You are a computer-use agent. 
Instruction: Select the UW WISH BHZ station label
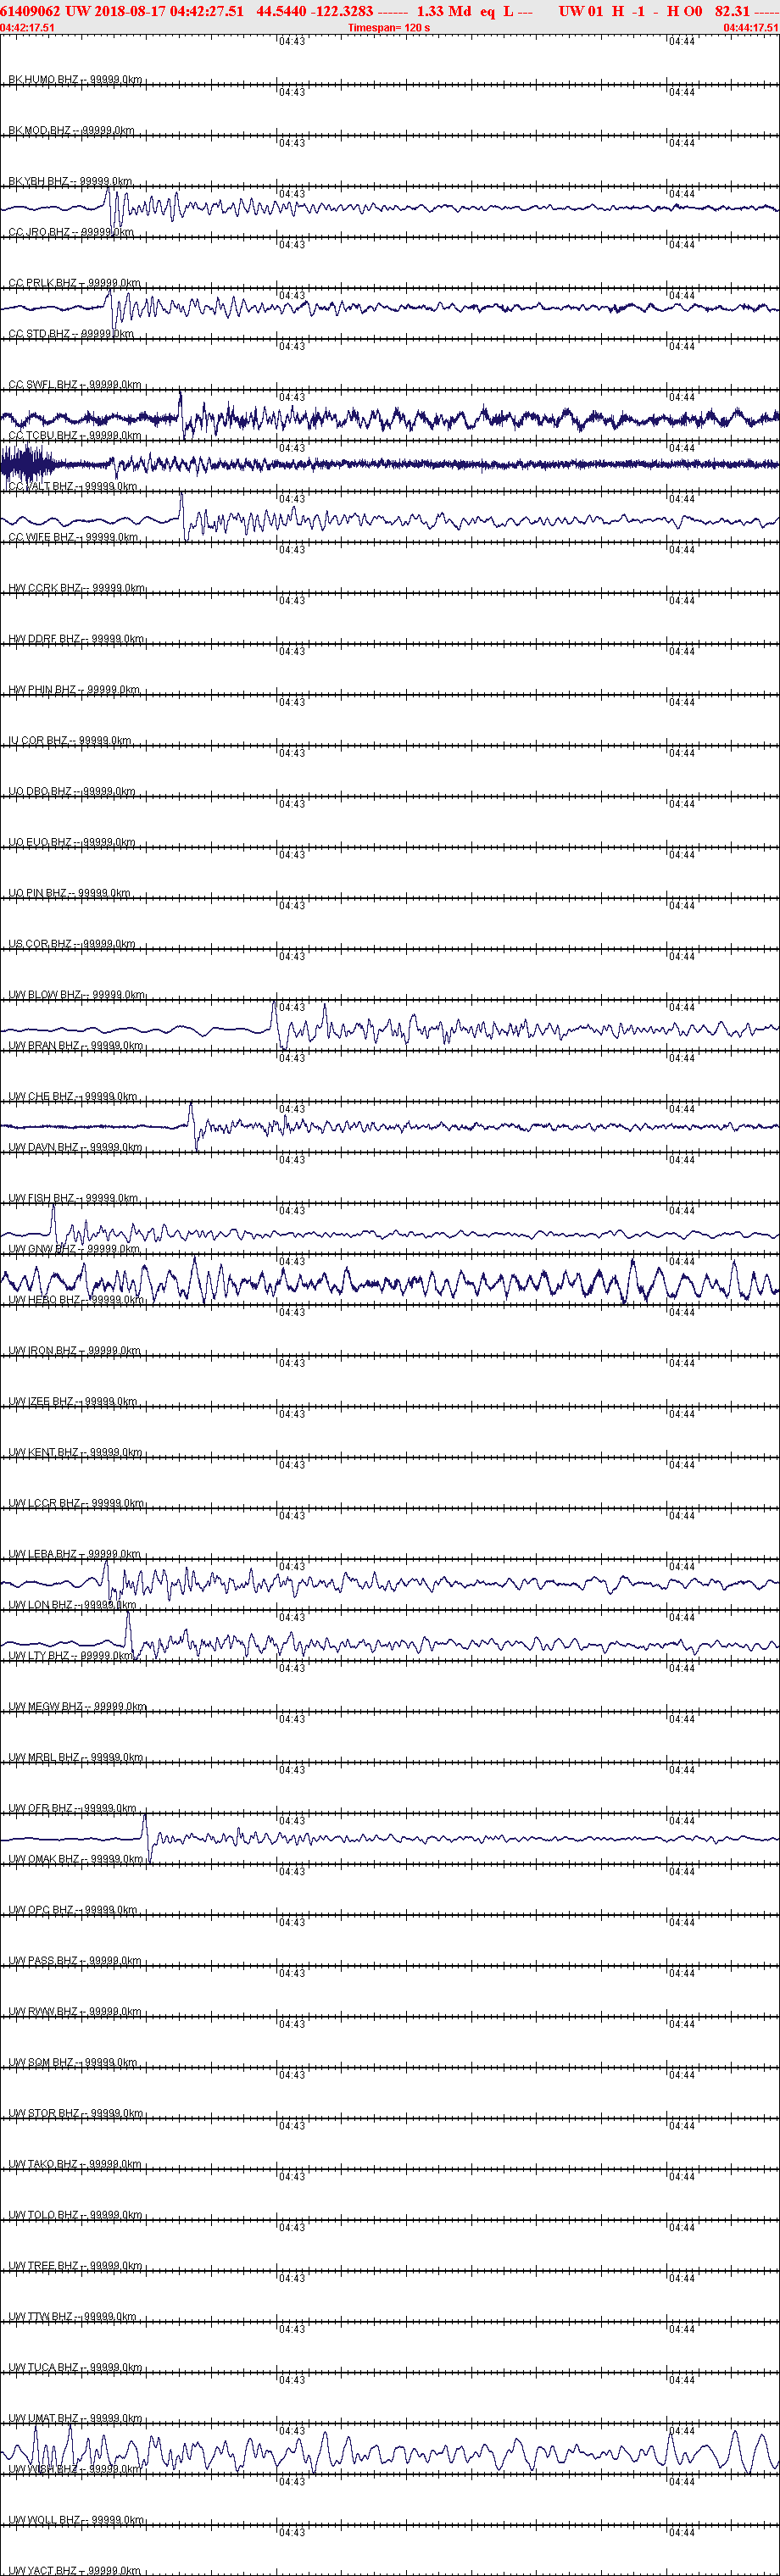coord(75,2469)
